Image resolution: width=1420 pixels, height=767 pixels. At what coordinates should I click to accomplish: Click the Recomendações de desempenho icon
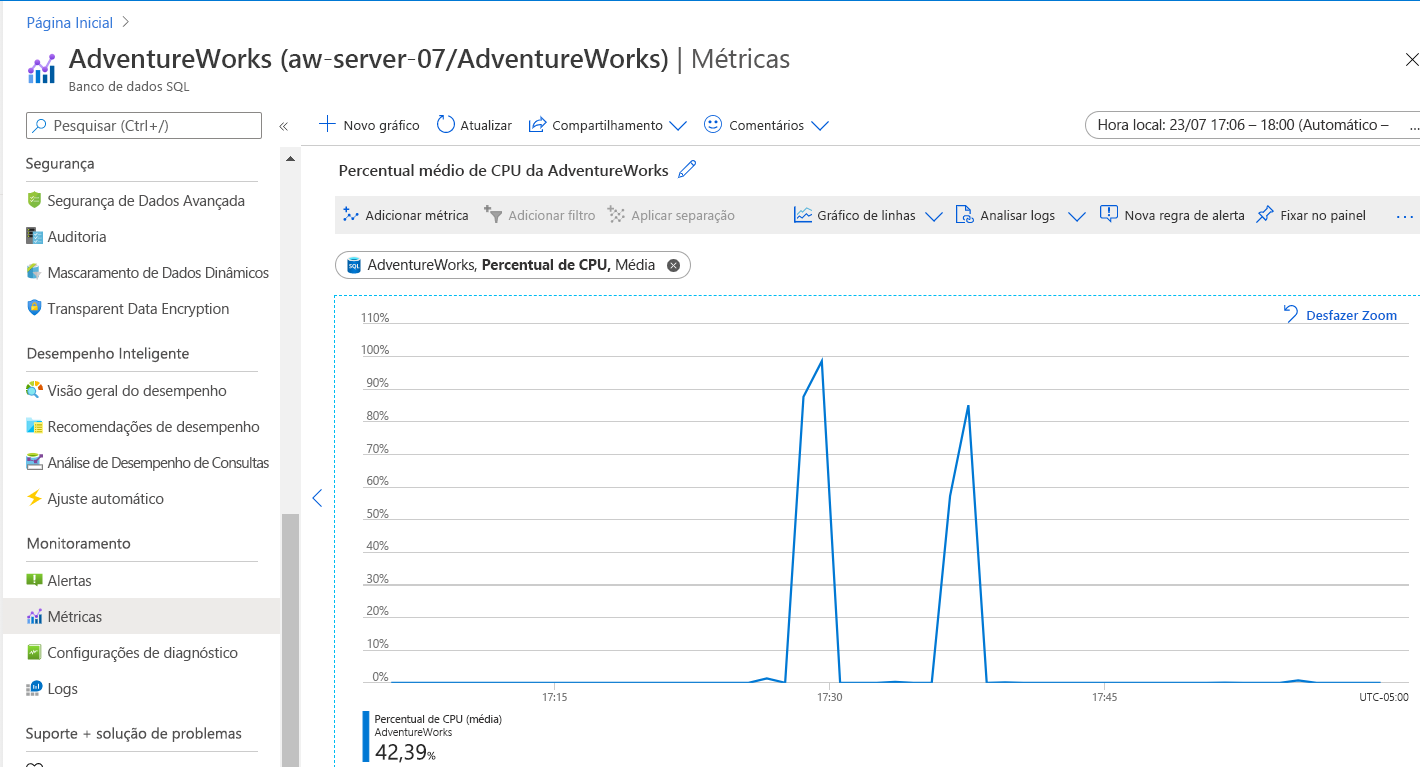click(x=34, y=426)
